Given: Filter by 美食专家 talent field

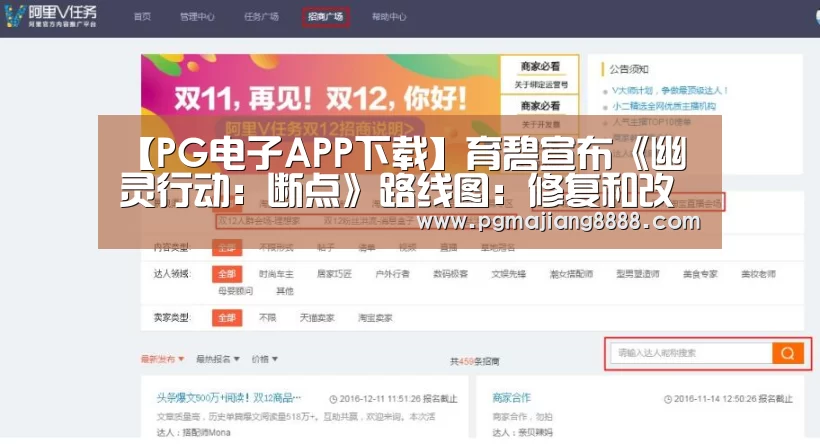Looking at the screenshot, I should 700,274.
